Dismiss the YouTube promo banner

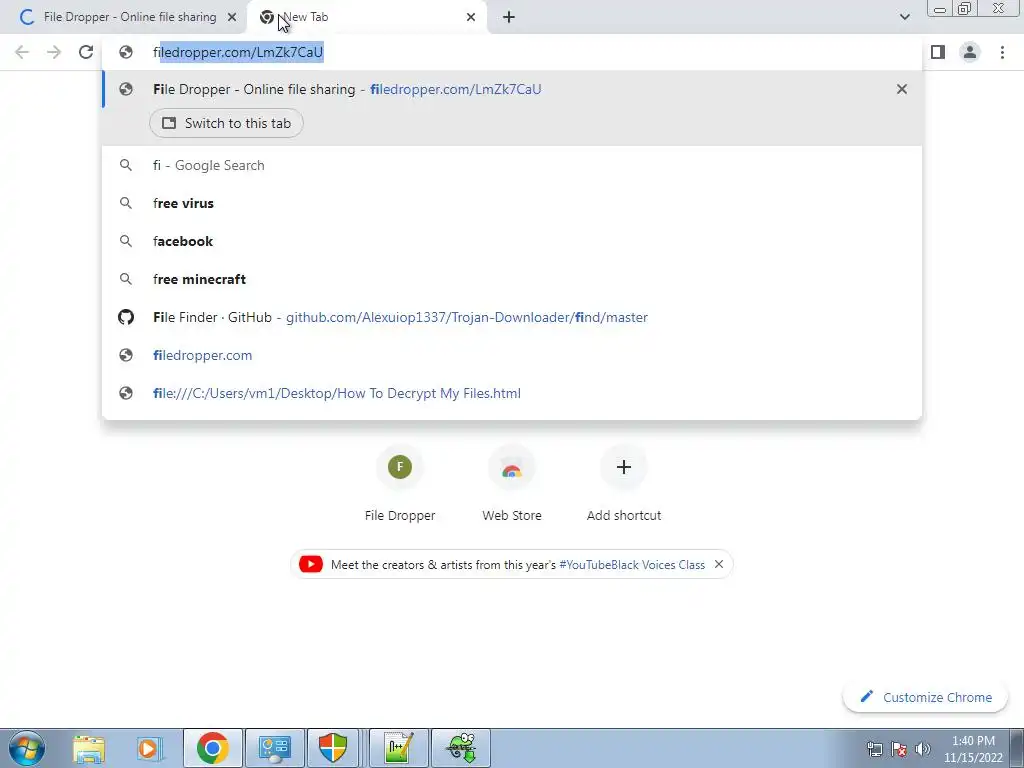pyautogui.click(x=718, y=564)
